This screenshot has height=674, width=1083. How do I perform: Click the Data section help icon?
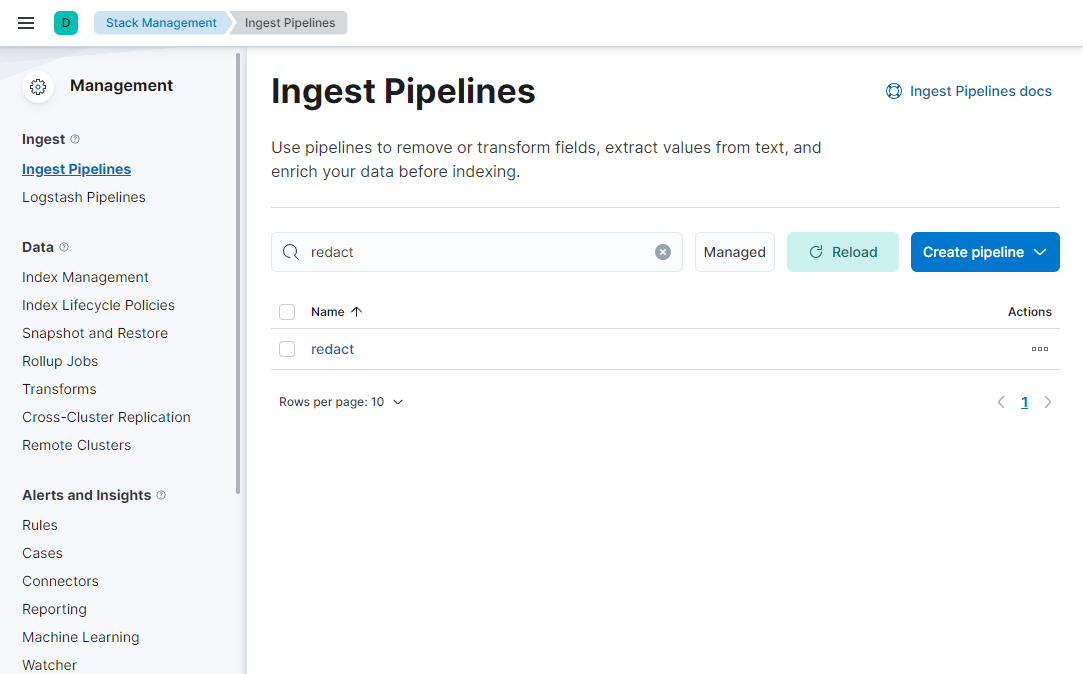(x=64, y=247)
